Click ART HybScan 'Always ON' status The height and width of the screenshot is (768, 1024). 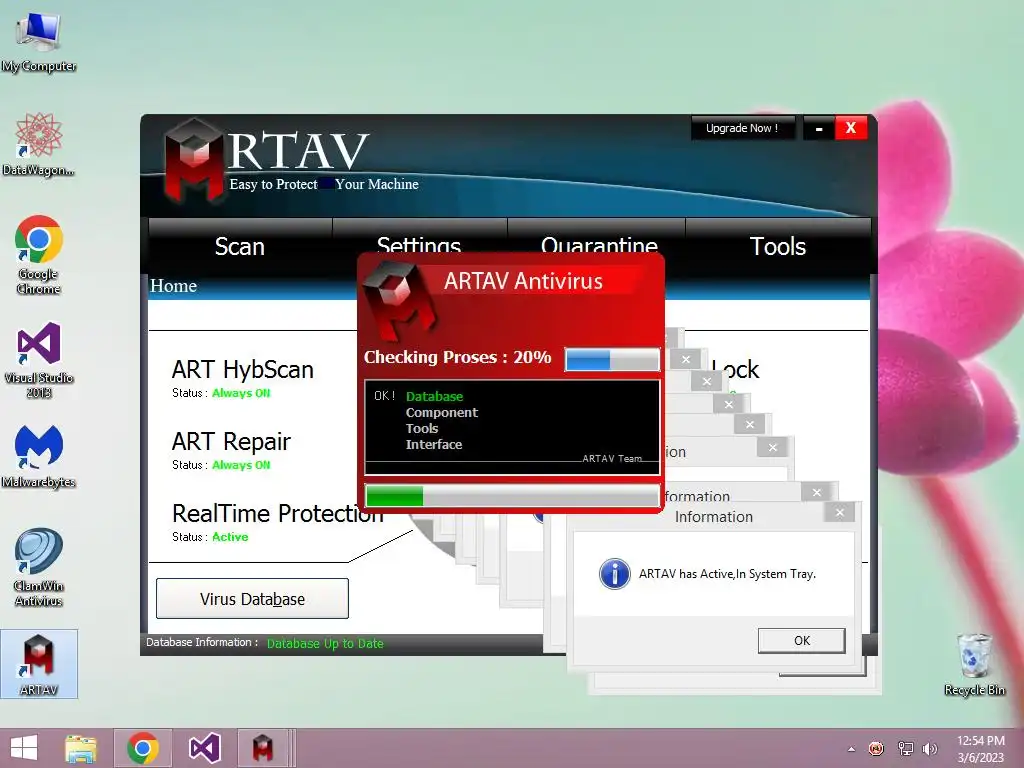pyautogui.click(x=241, y=393)
